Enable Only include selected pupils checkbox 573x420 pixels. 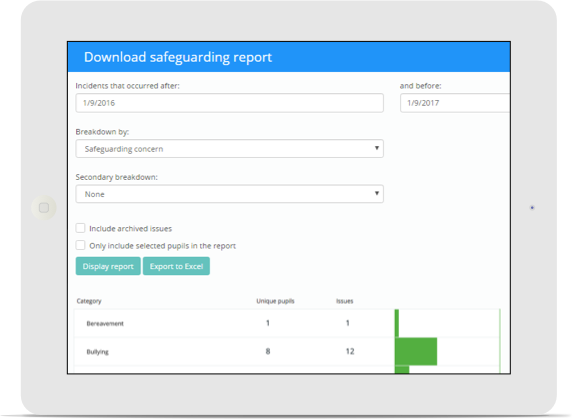point(80,245)
